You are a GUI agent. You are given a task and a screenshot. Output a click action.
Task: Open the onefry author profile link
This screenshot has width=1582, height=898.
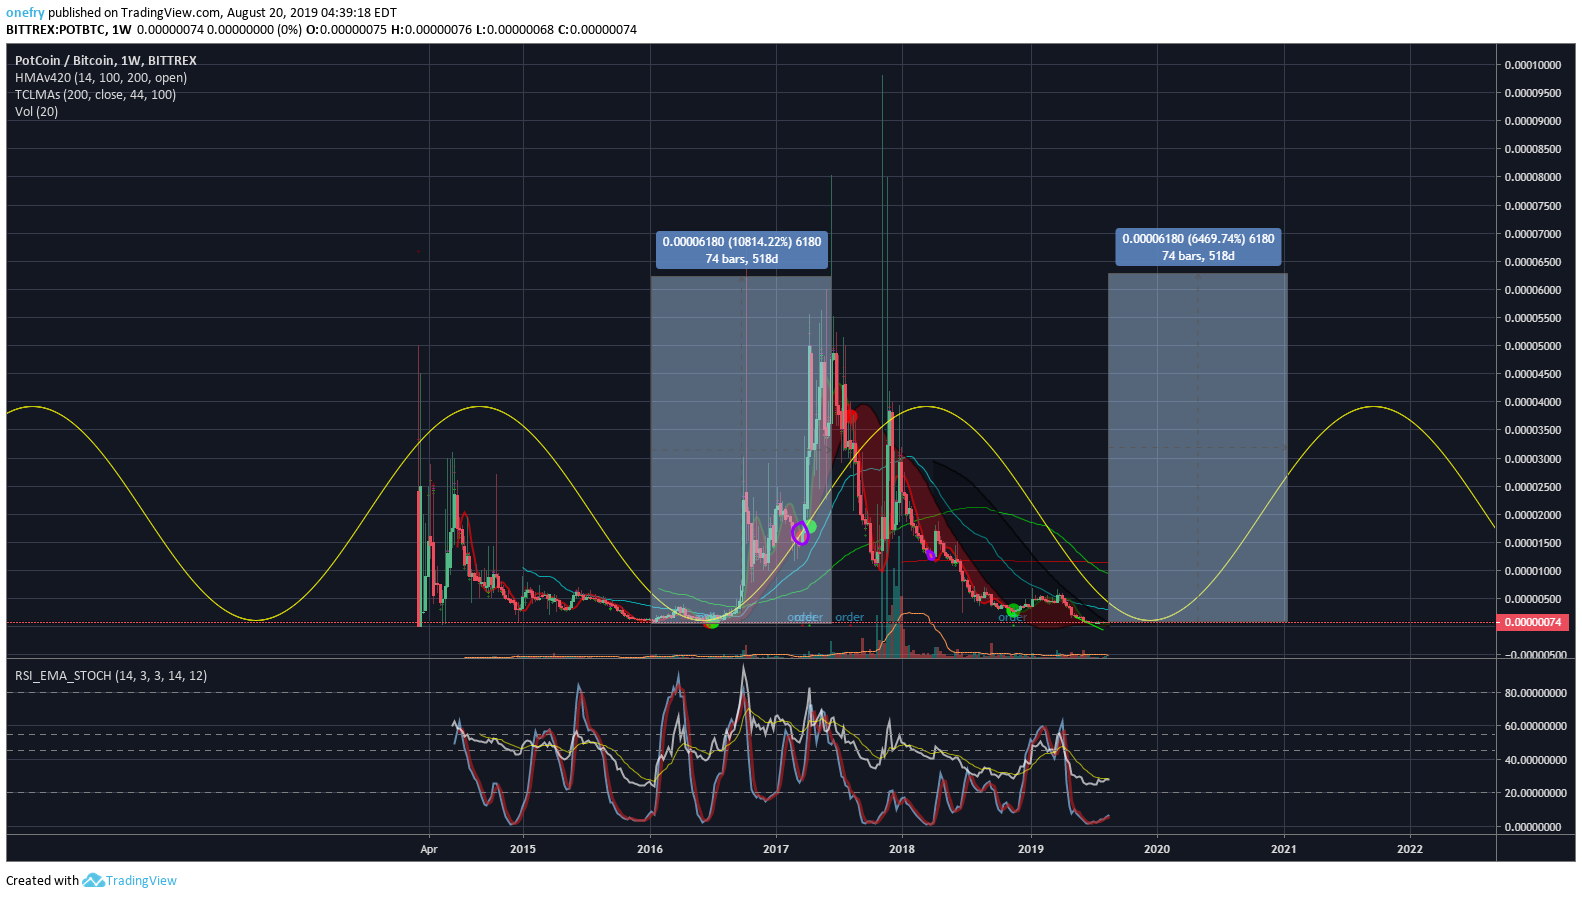(x=25, y=13)
